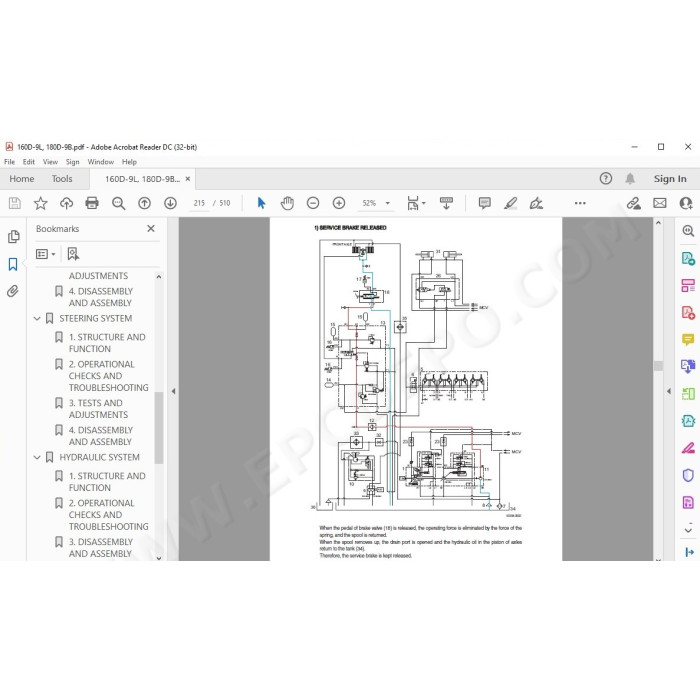This screenshot has width=700, height=700.
Task: Open the Edit menu
Action: [29, 162]
